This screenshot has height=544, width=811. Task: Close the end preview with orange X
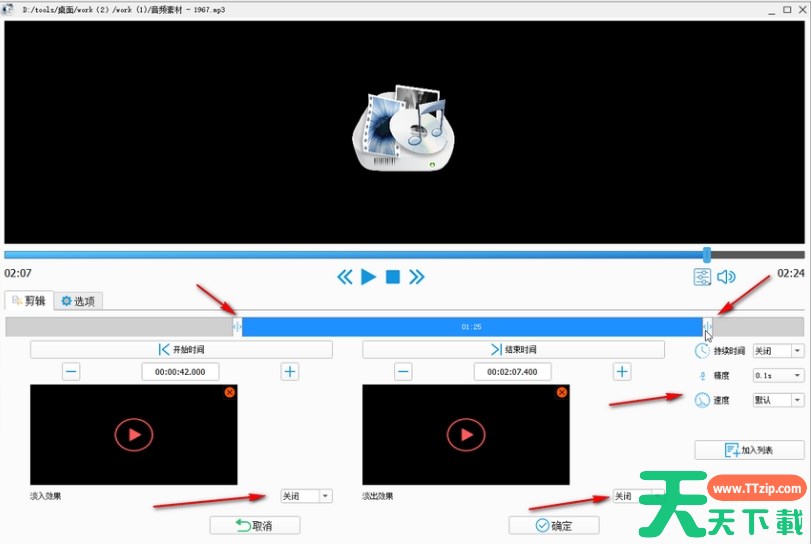click(x=562, y=392)
